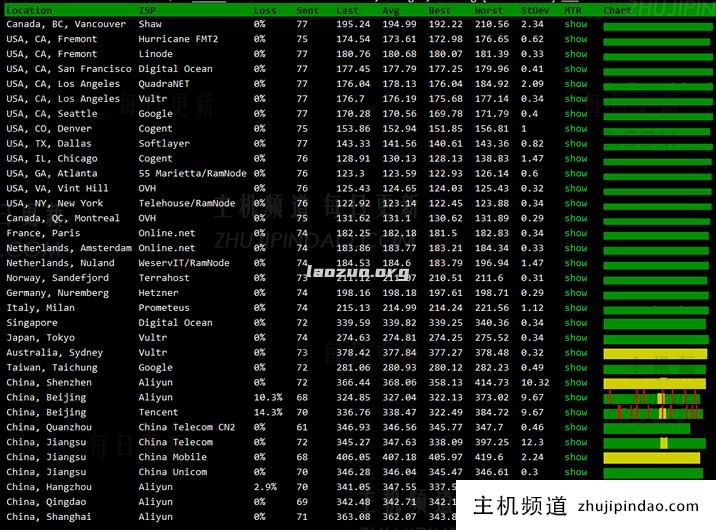Open show link for Jiangsu China Unicom
716x530 pixels.
575,472
